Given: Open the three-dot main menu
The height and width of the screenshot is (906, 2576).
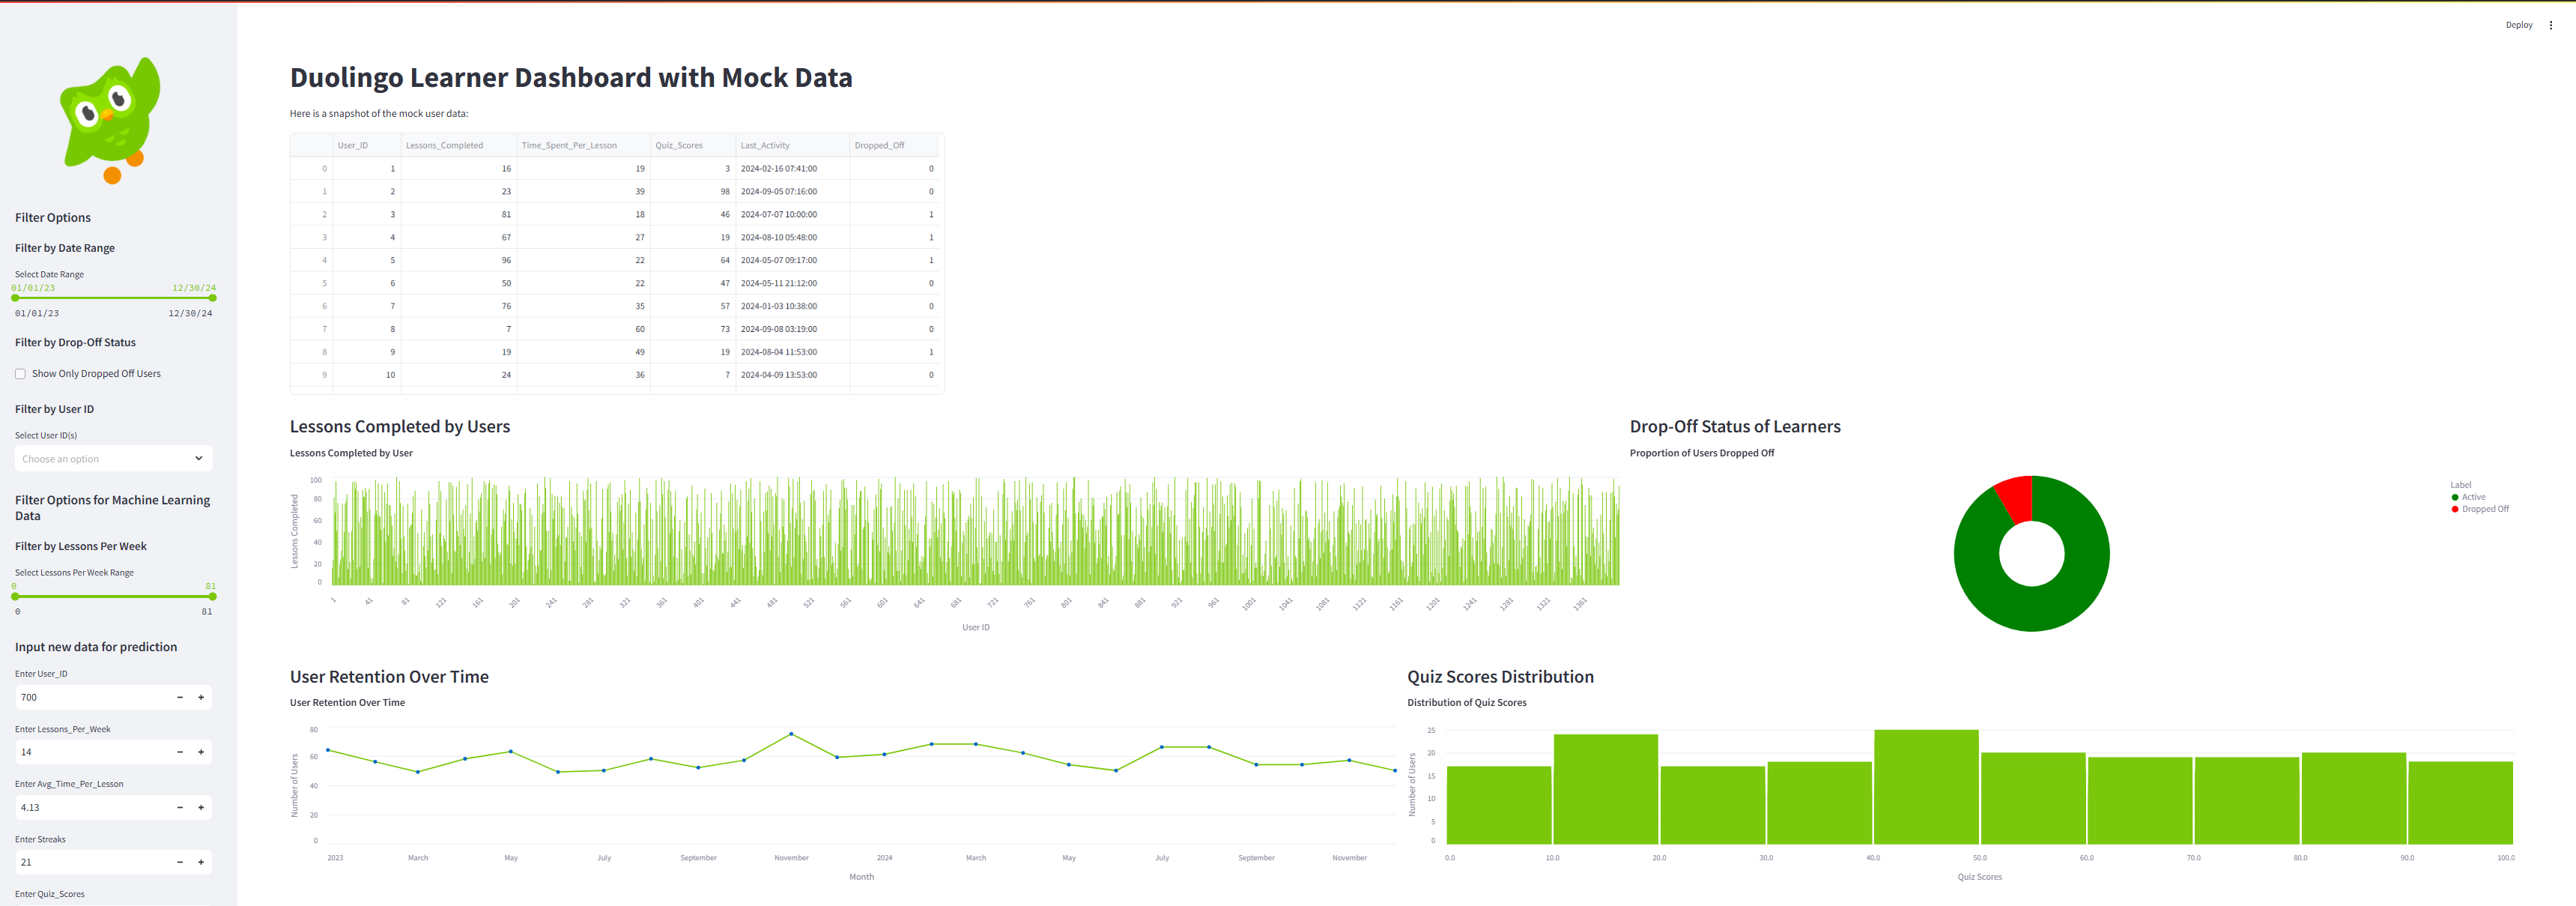Looking at the screenshot, I should [2550, 25].
